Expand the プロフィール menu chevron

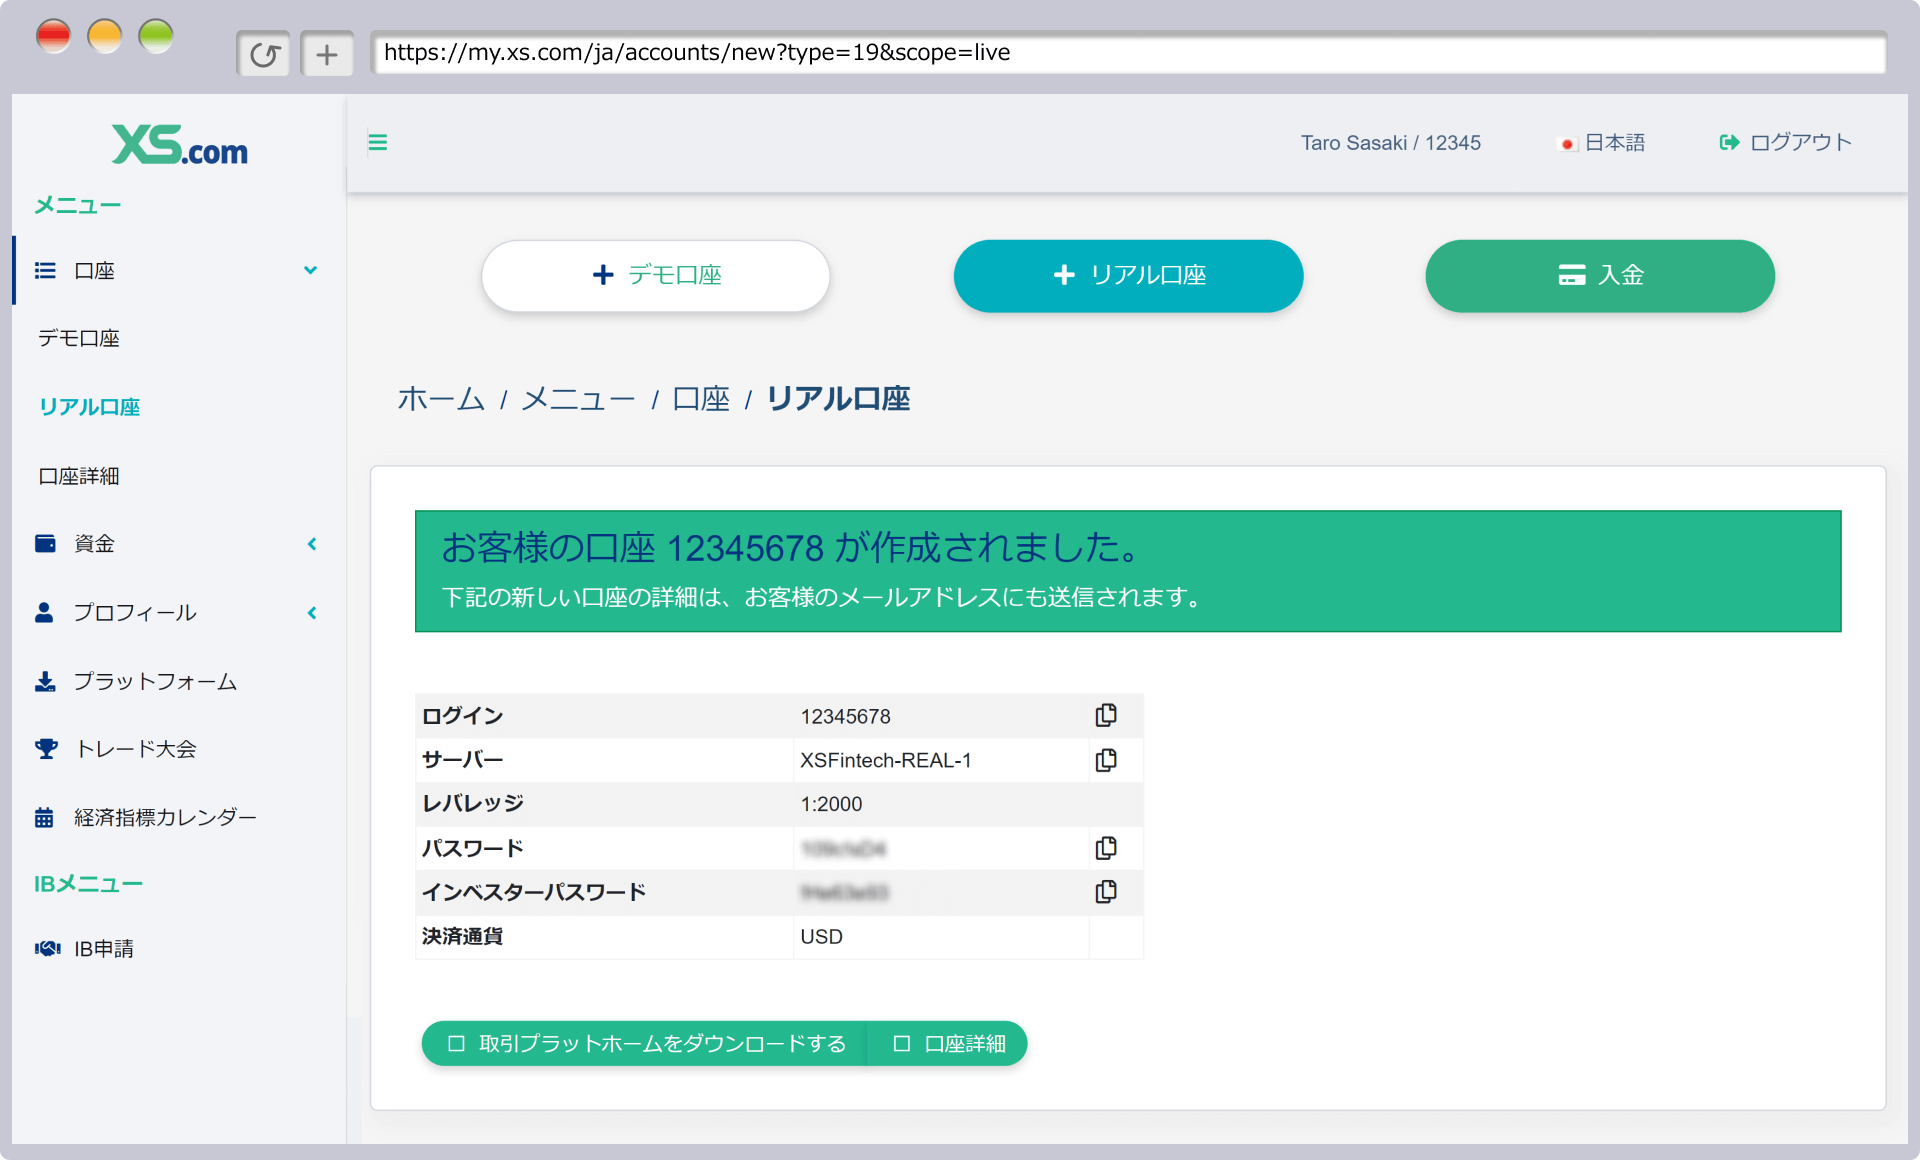[x=312, y=613]
